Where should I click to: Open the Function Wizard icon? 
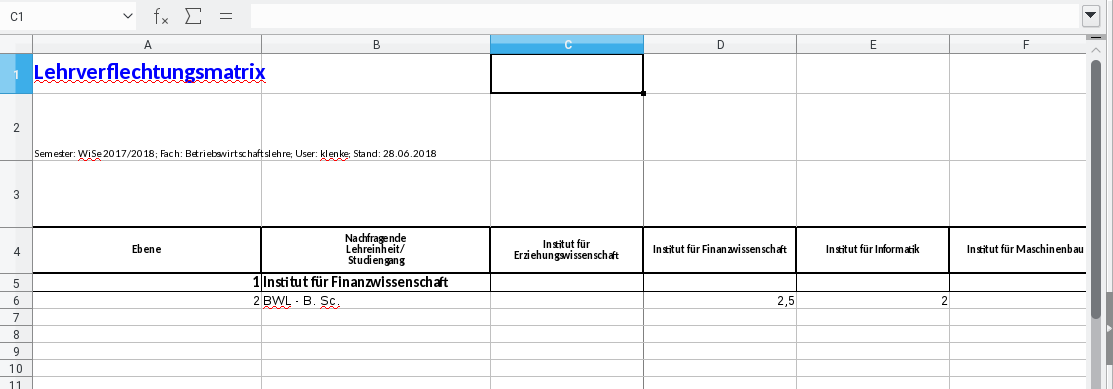pyautogui.click(x=161, y=16)
